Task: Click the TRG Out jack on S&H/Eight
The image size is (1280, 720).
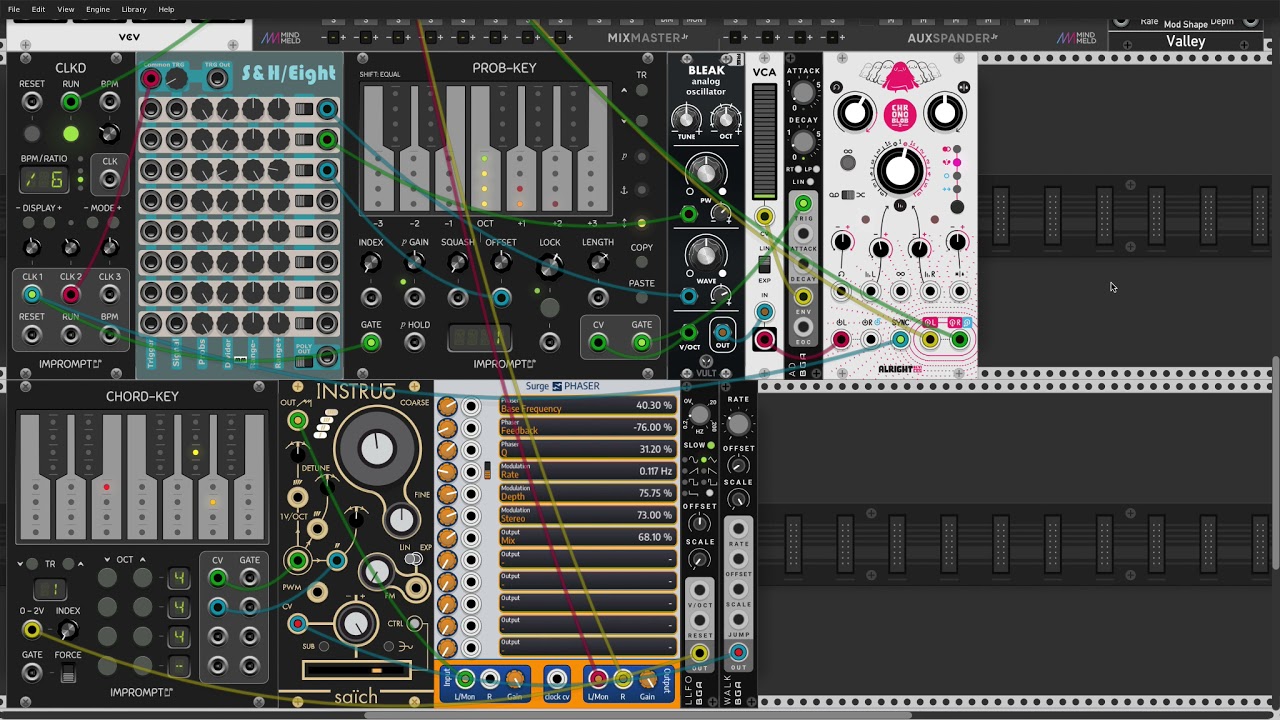Action: pos(217,79)
